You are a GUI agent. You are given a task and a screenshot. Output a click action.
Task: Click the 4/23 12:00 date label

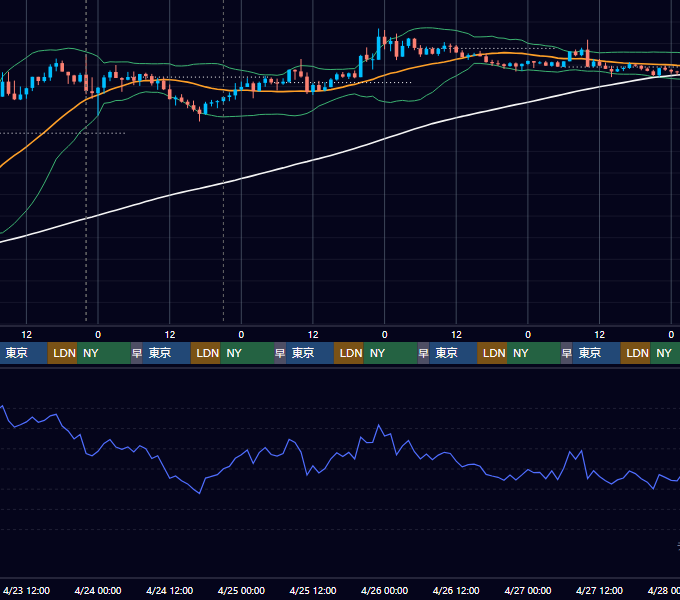[x=26, y=590]
